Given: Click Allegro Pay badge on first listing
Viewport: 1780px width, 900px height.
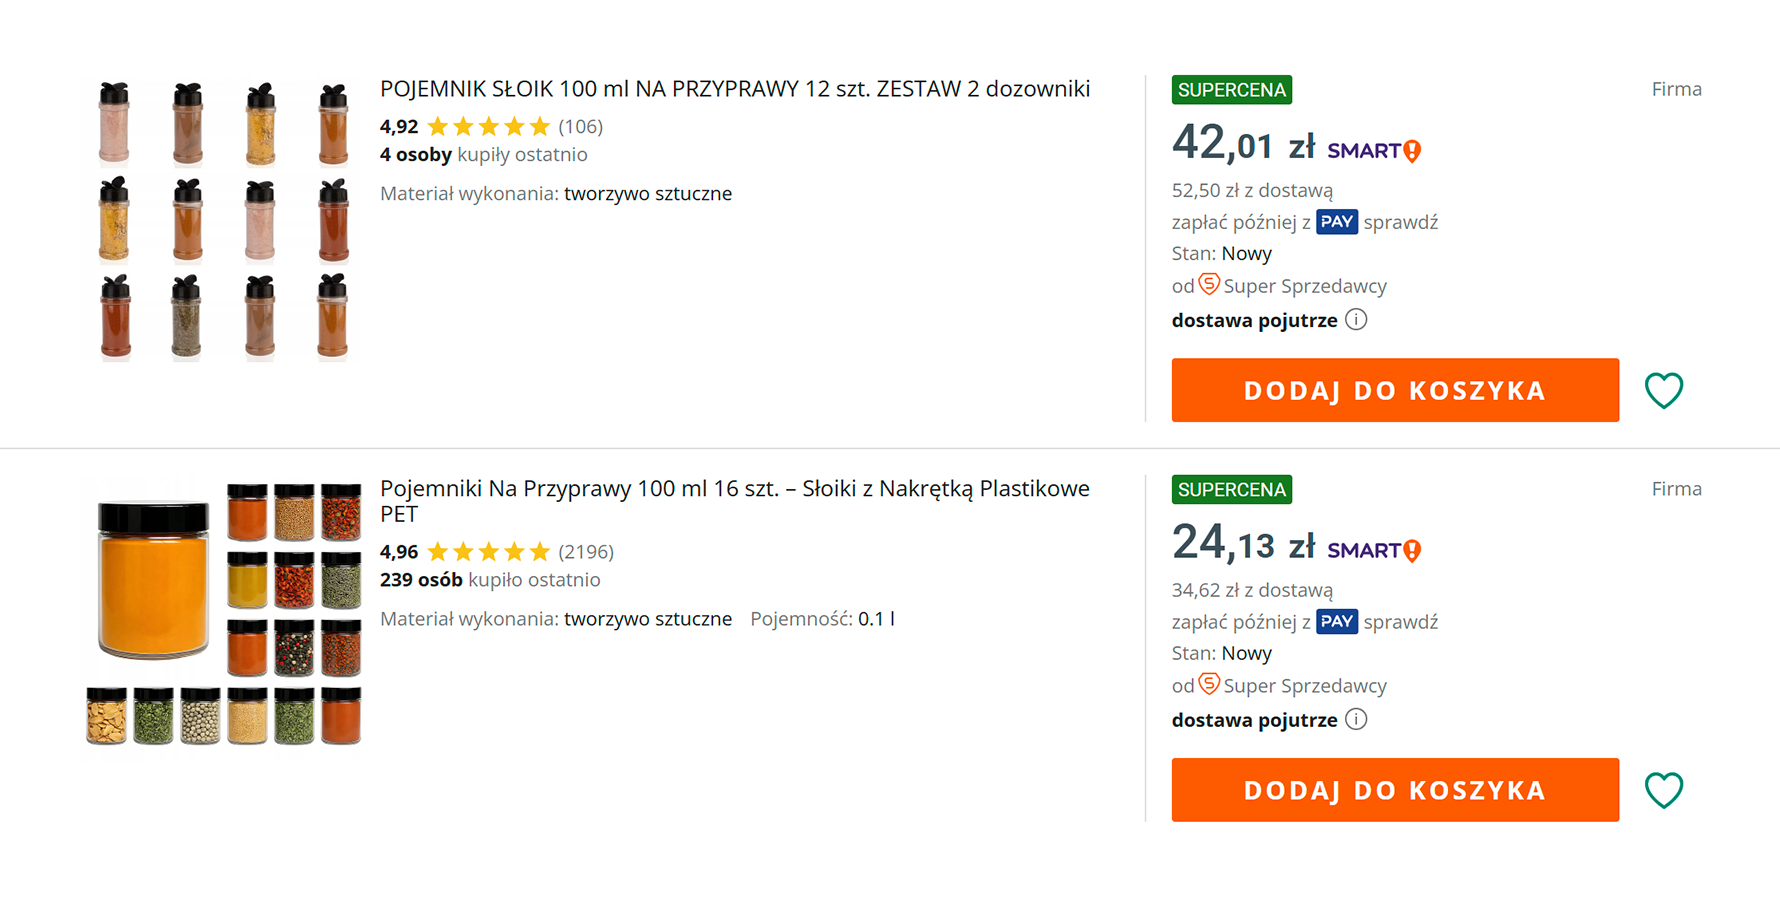Looking at the screenshot, I should (1336, 222).
